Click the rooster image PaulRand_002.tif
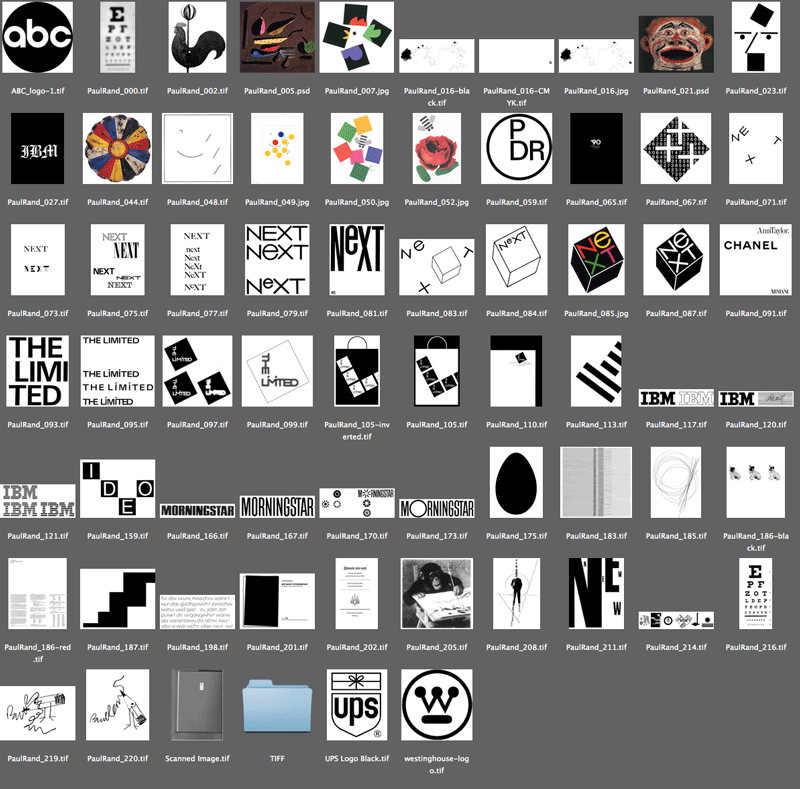 [197, 38]
